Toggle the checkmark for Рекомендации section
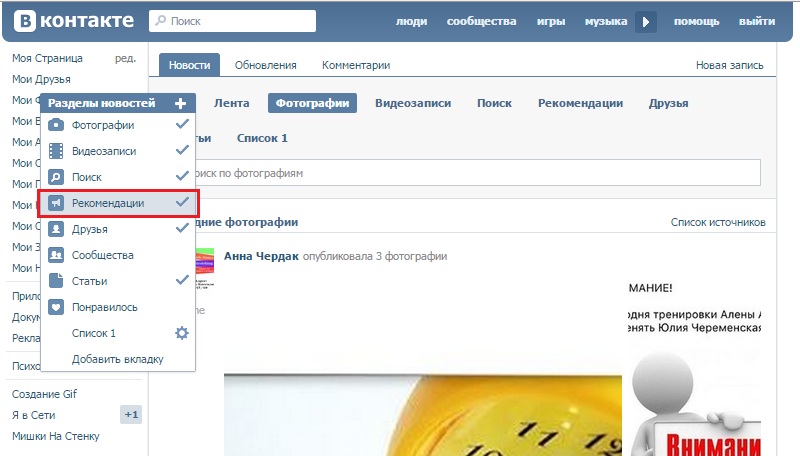The width and height of the screenshot is (800, 456). click(x=182, y=202)
